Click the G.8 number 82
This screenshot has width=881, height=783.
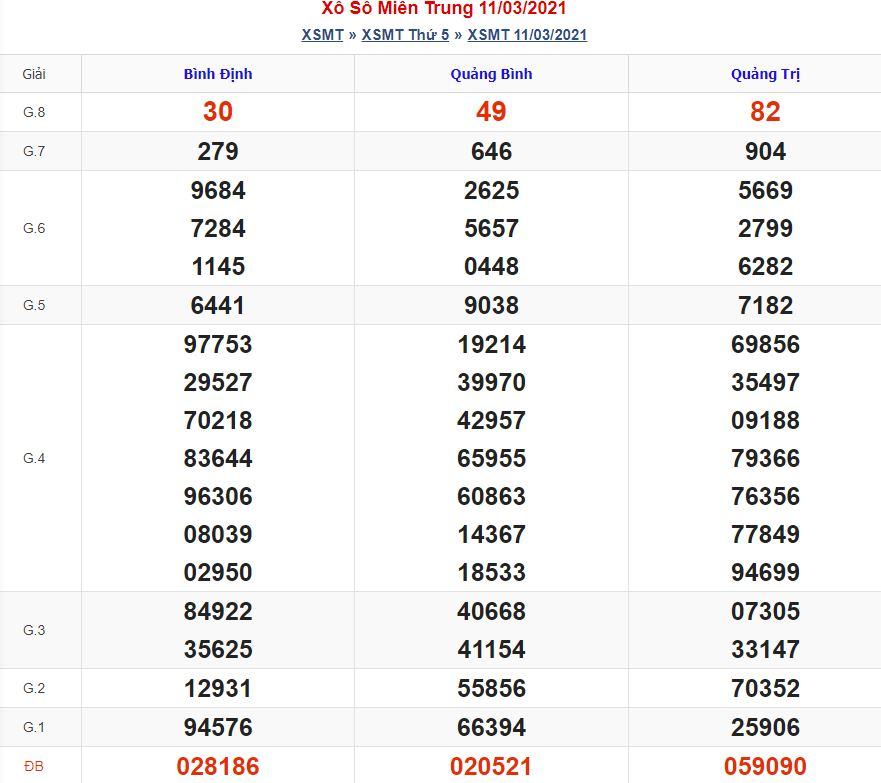click(x=765, y=111)
